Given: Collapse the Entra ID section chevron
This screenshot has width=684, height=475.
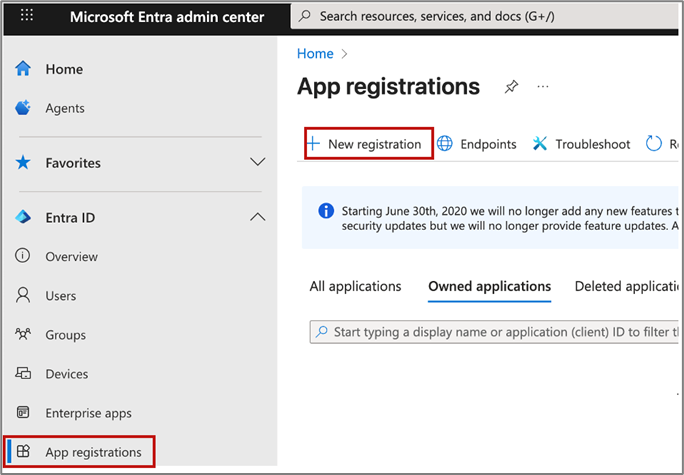Looking at the screenshot, I should coord(257,217).
